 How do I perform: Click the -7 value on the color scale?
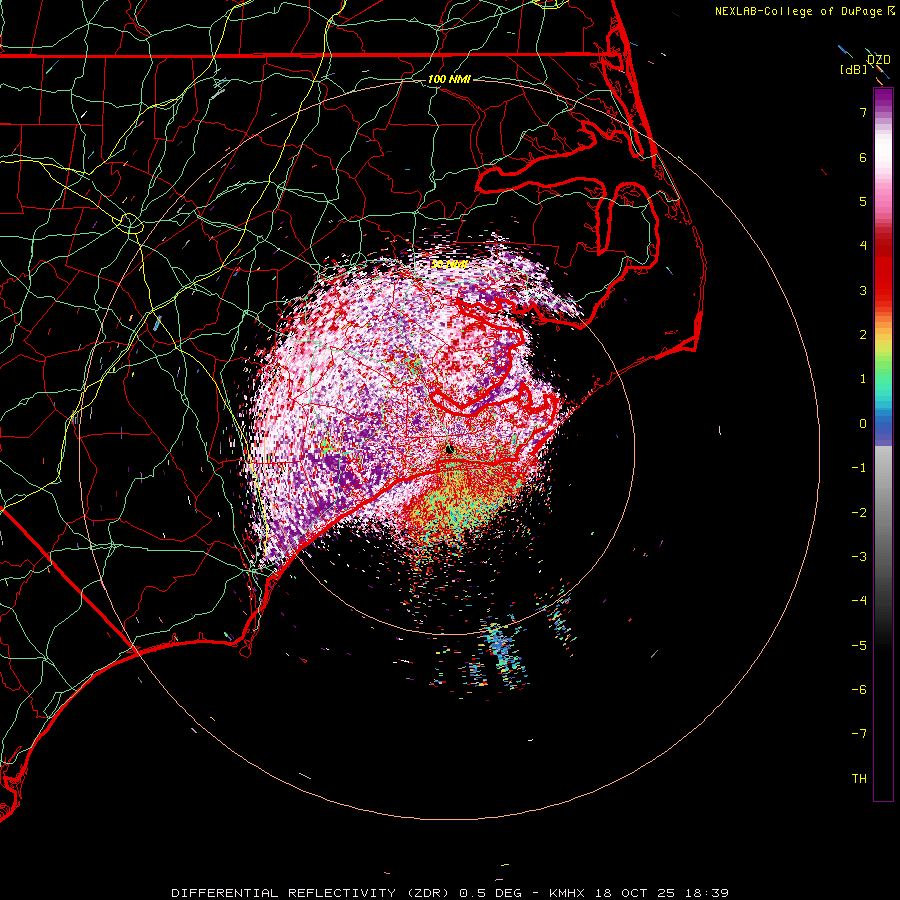[859, 734]
